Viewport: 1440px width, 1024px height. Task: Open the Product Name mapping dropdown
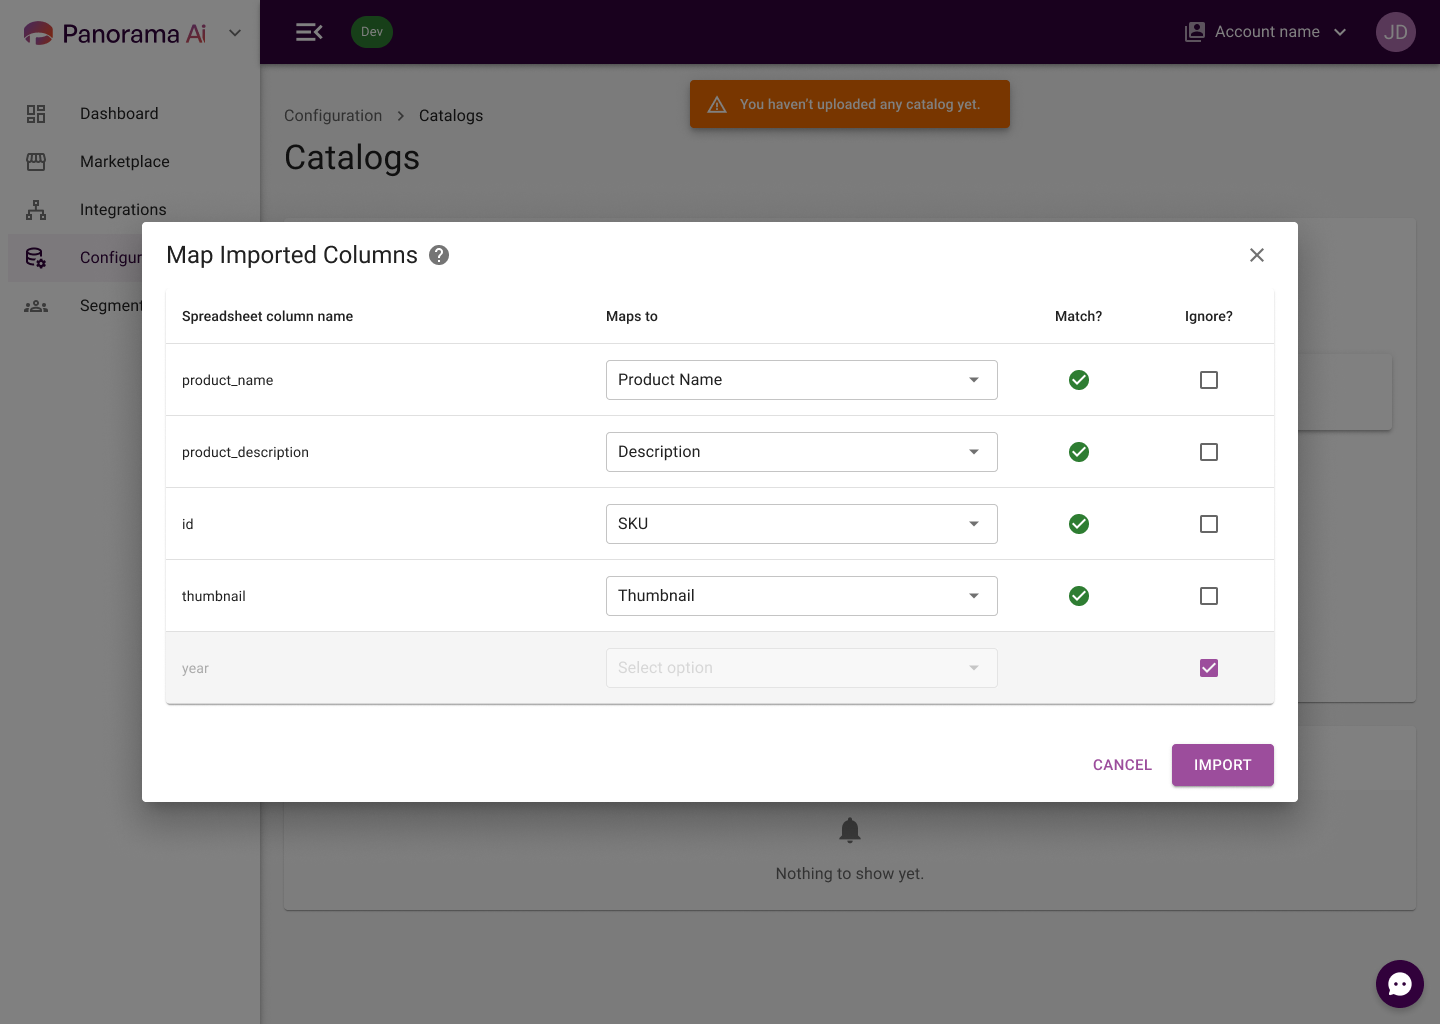click(x=802, y=380)
